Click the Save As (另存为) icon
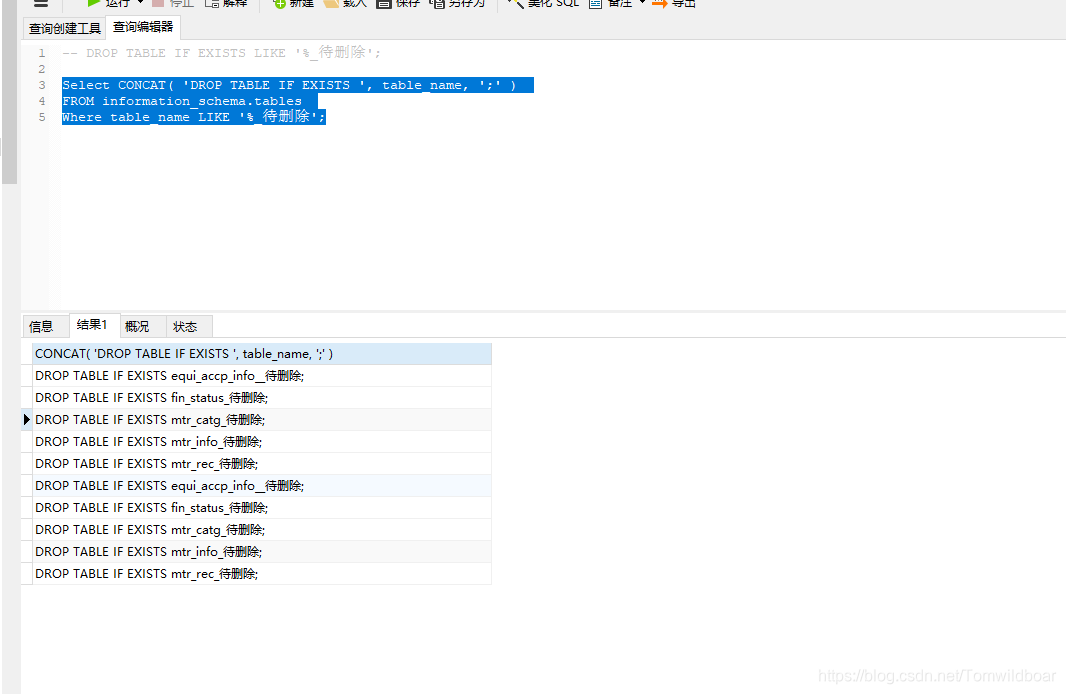 pos(437,3)
